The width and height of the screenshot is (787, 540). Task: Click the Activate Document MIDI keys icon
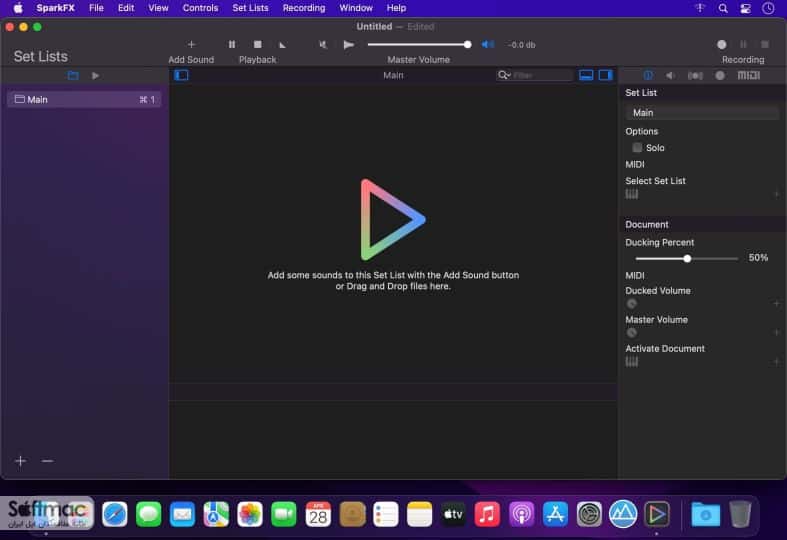(x=632, y=362)
